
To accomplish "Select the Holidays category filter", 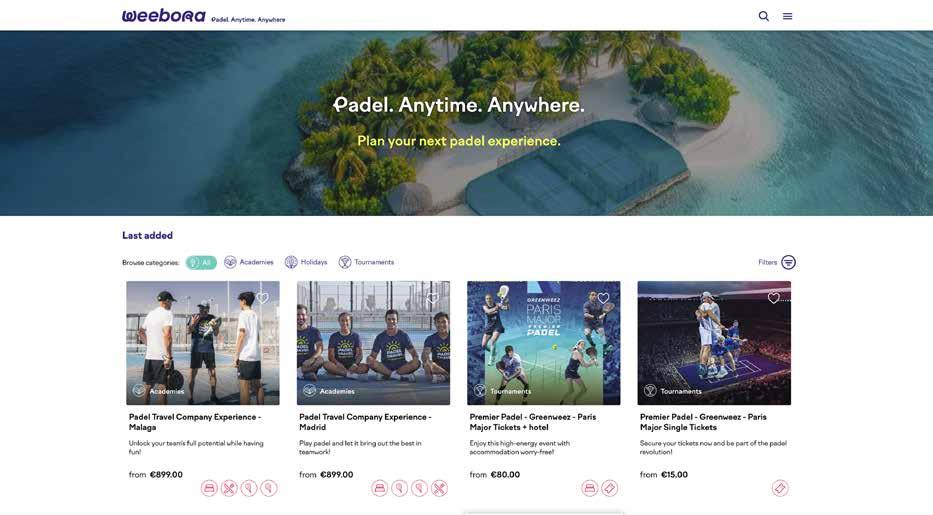I will pyautogui.click(x=306, y=262).
